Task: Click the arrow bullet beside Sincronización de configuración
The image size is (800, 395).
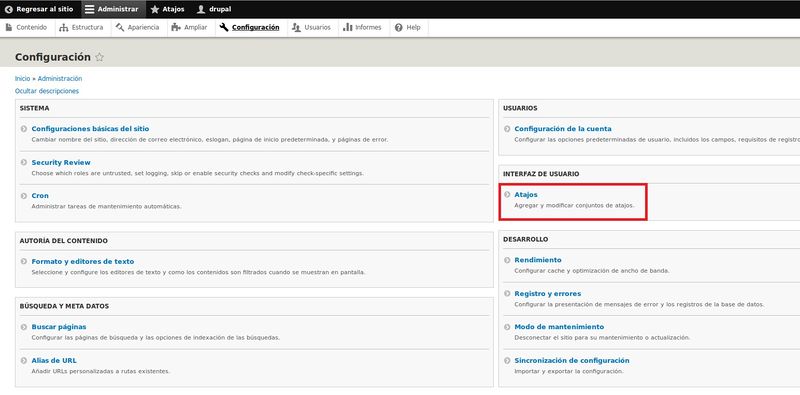Action: coord(507,360)
